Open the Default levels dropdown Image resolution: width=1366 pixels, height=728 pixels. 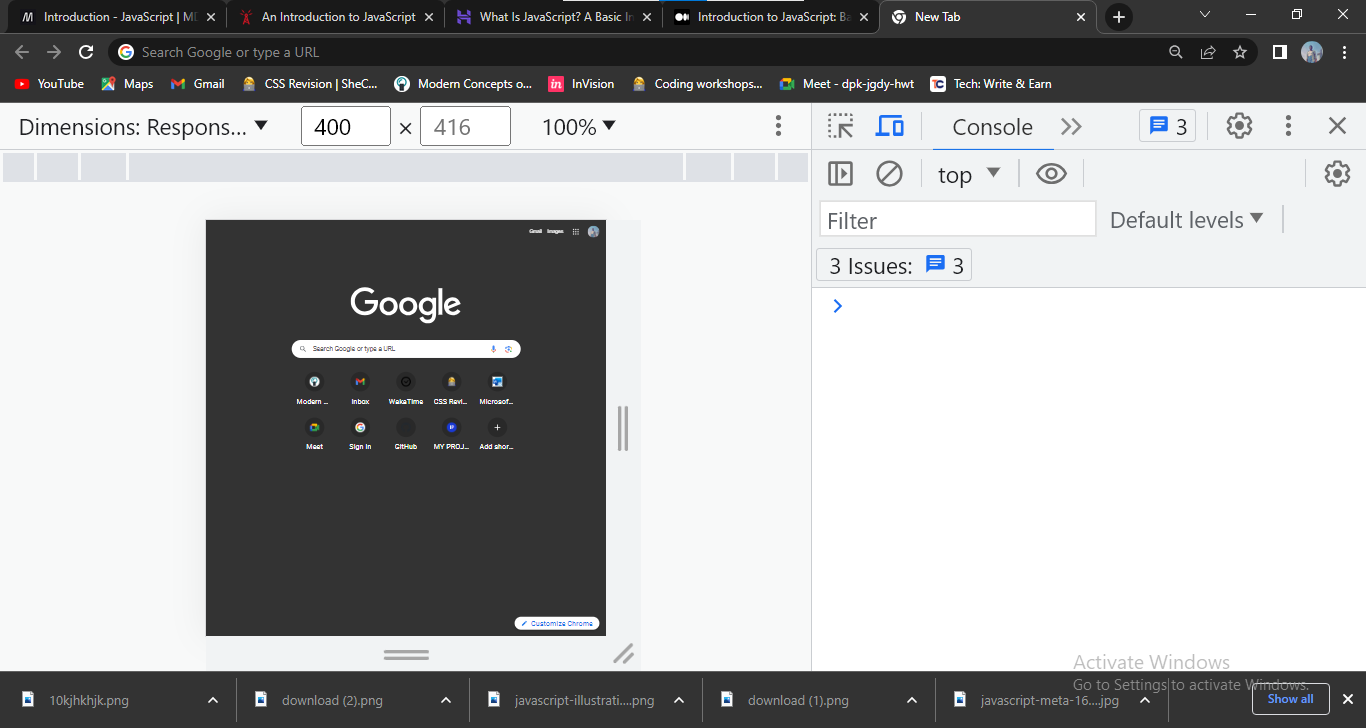point(1187,220)
